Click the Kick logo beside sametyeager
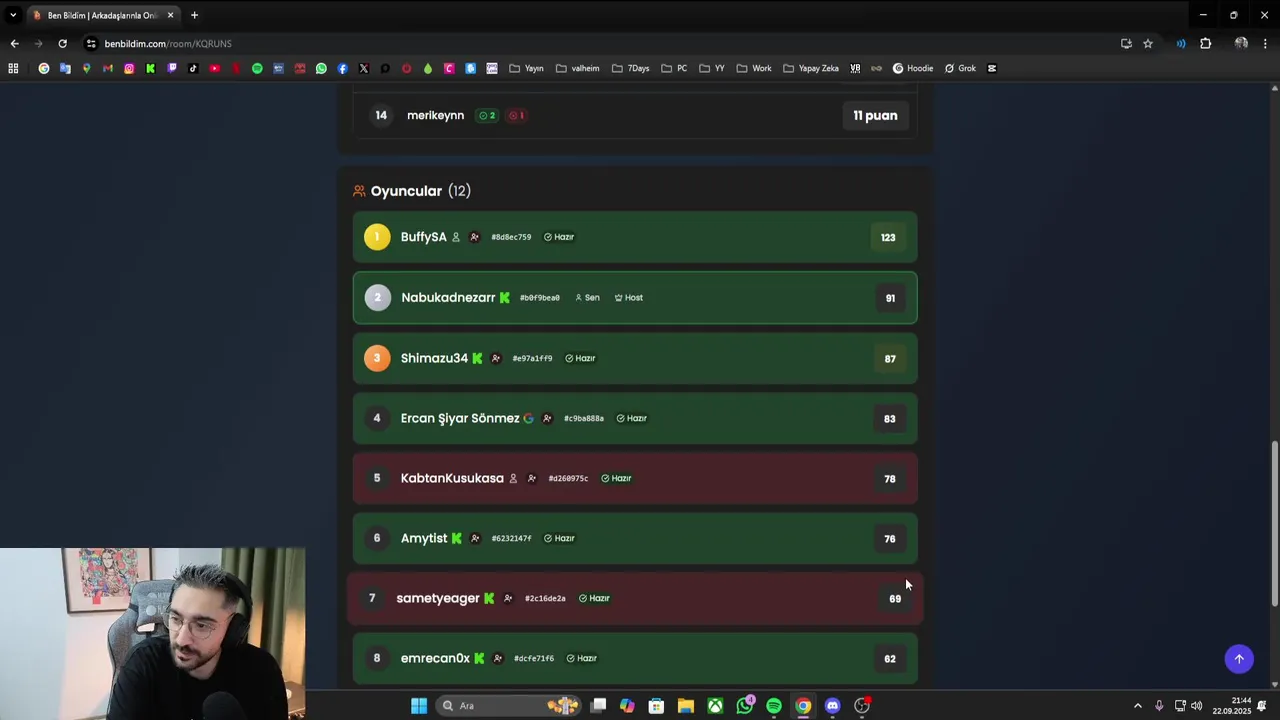The image size is (1280, 720). click(489, 598)
